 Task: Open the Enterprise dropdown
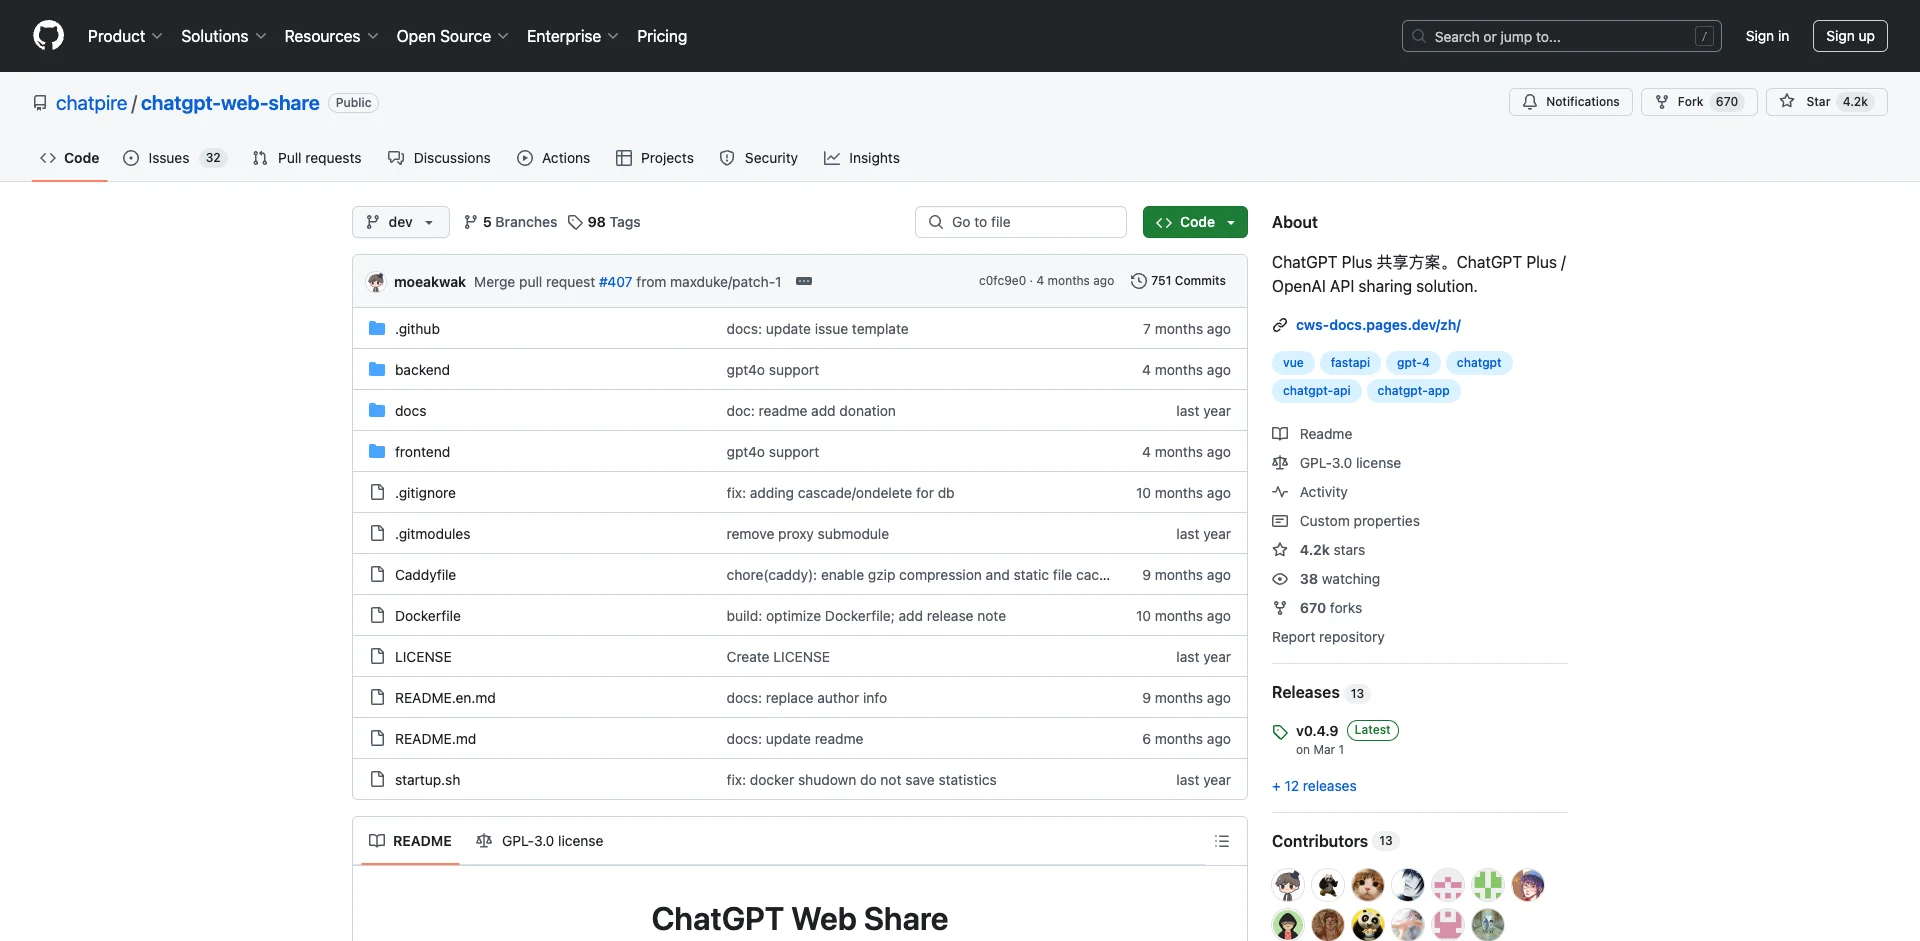572,36
